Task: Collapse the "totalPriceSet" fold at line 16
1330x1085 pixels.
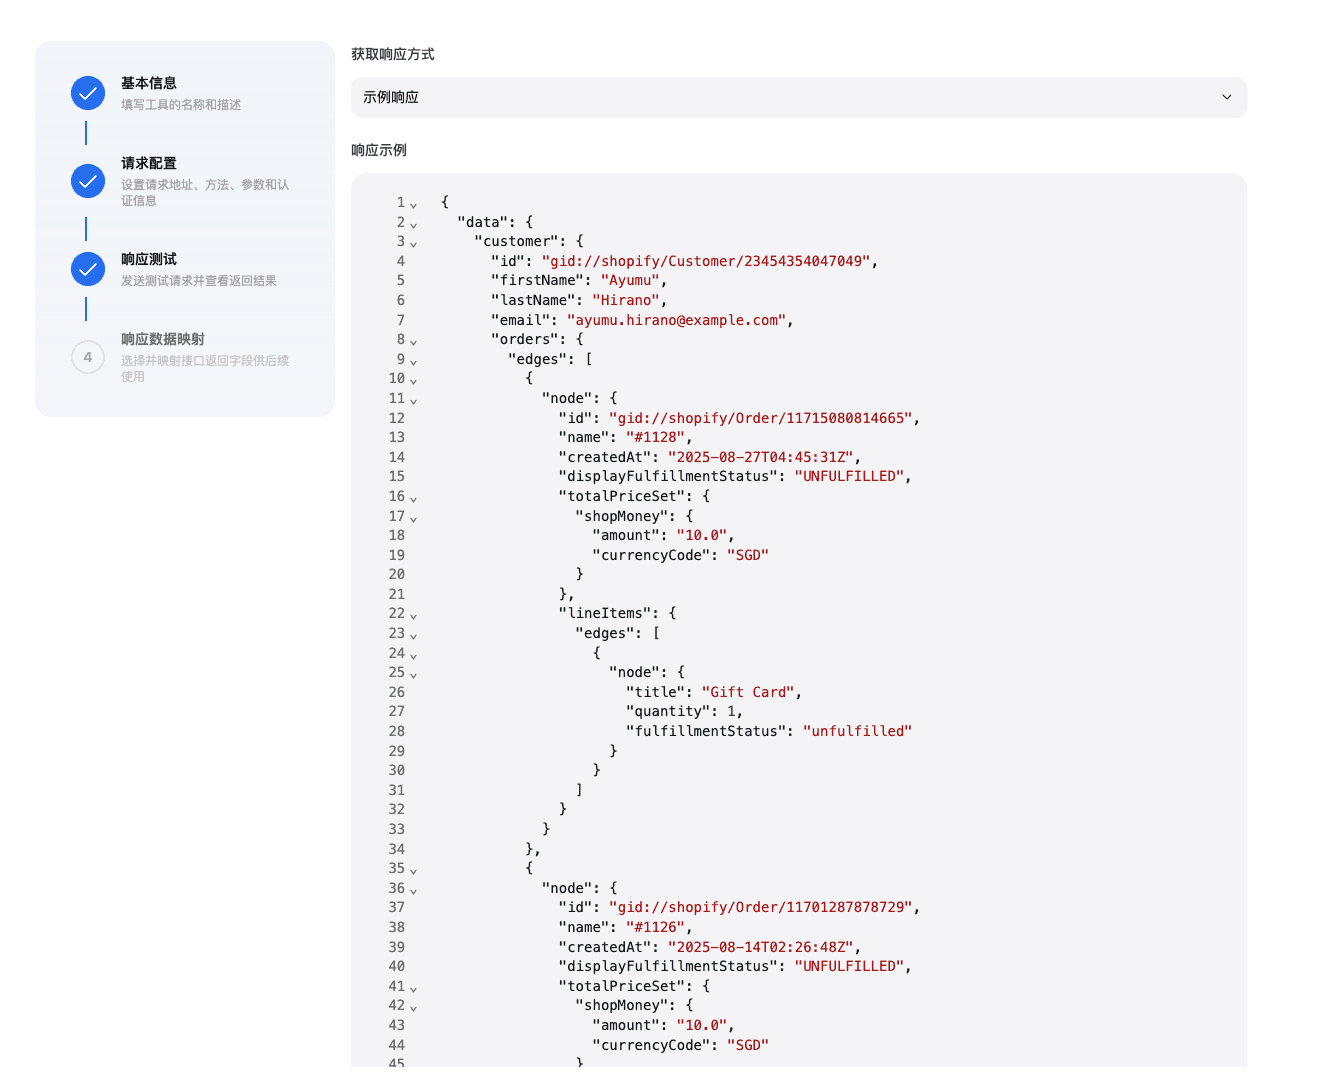Action: (x=413, y=498)
